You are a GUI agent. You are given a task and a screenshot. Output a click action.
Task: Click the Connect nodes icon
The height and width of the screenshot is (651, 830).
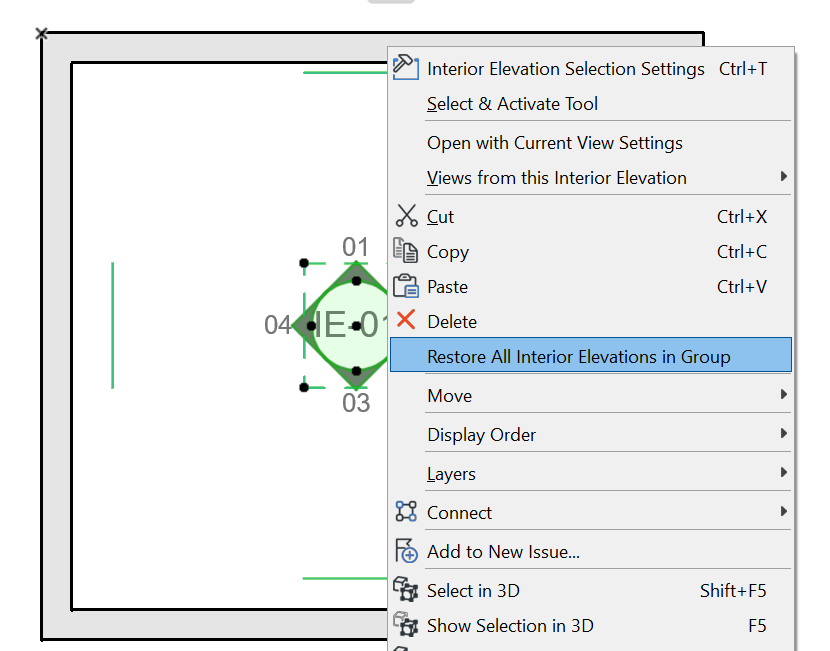coord(406,512)
